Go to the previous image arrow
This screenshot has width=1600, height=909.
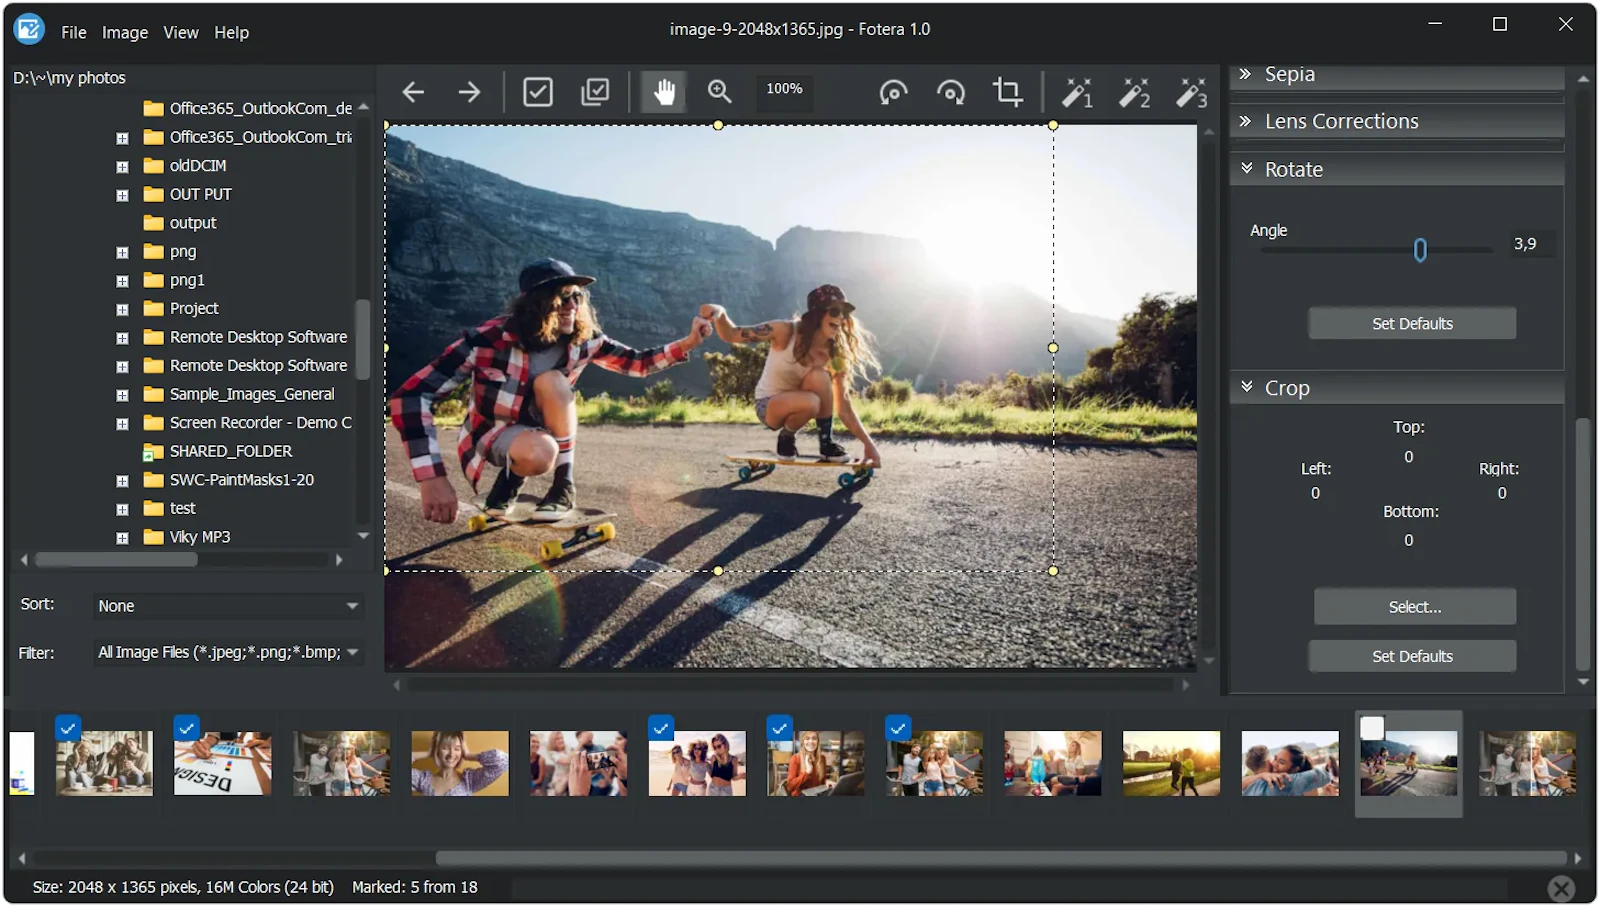tap(413, 92)
